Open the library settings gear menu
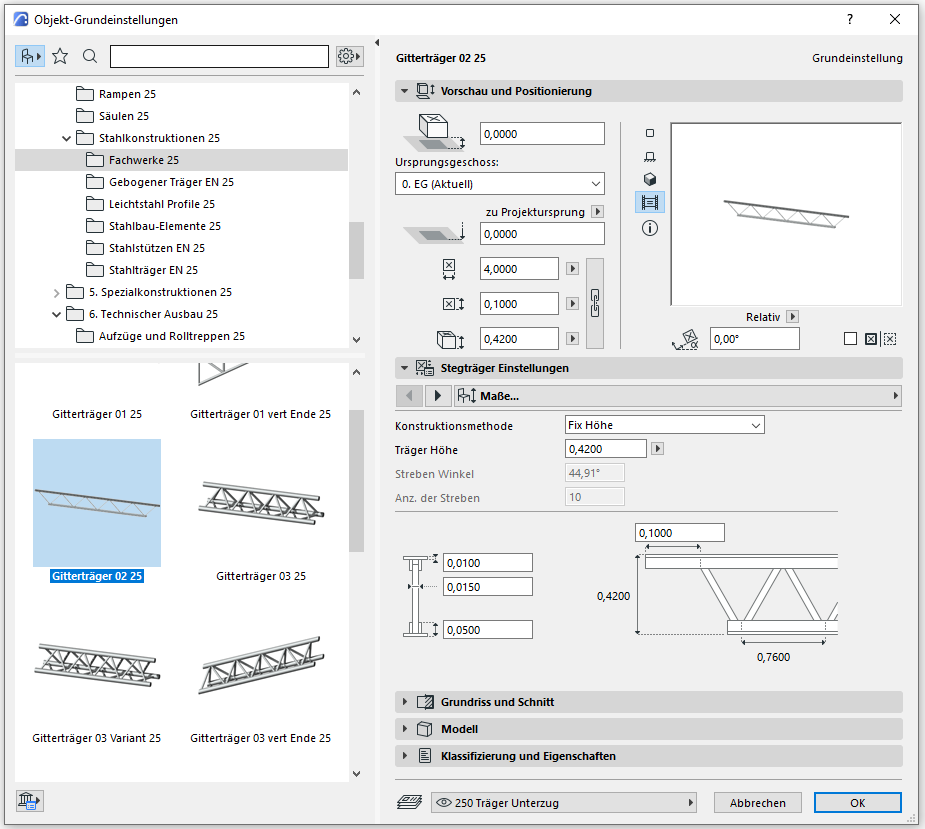925x829 pixels. tap(348, 56)
